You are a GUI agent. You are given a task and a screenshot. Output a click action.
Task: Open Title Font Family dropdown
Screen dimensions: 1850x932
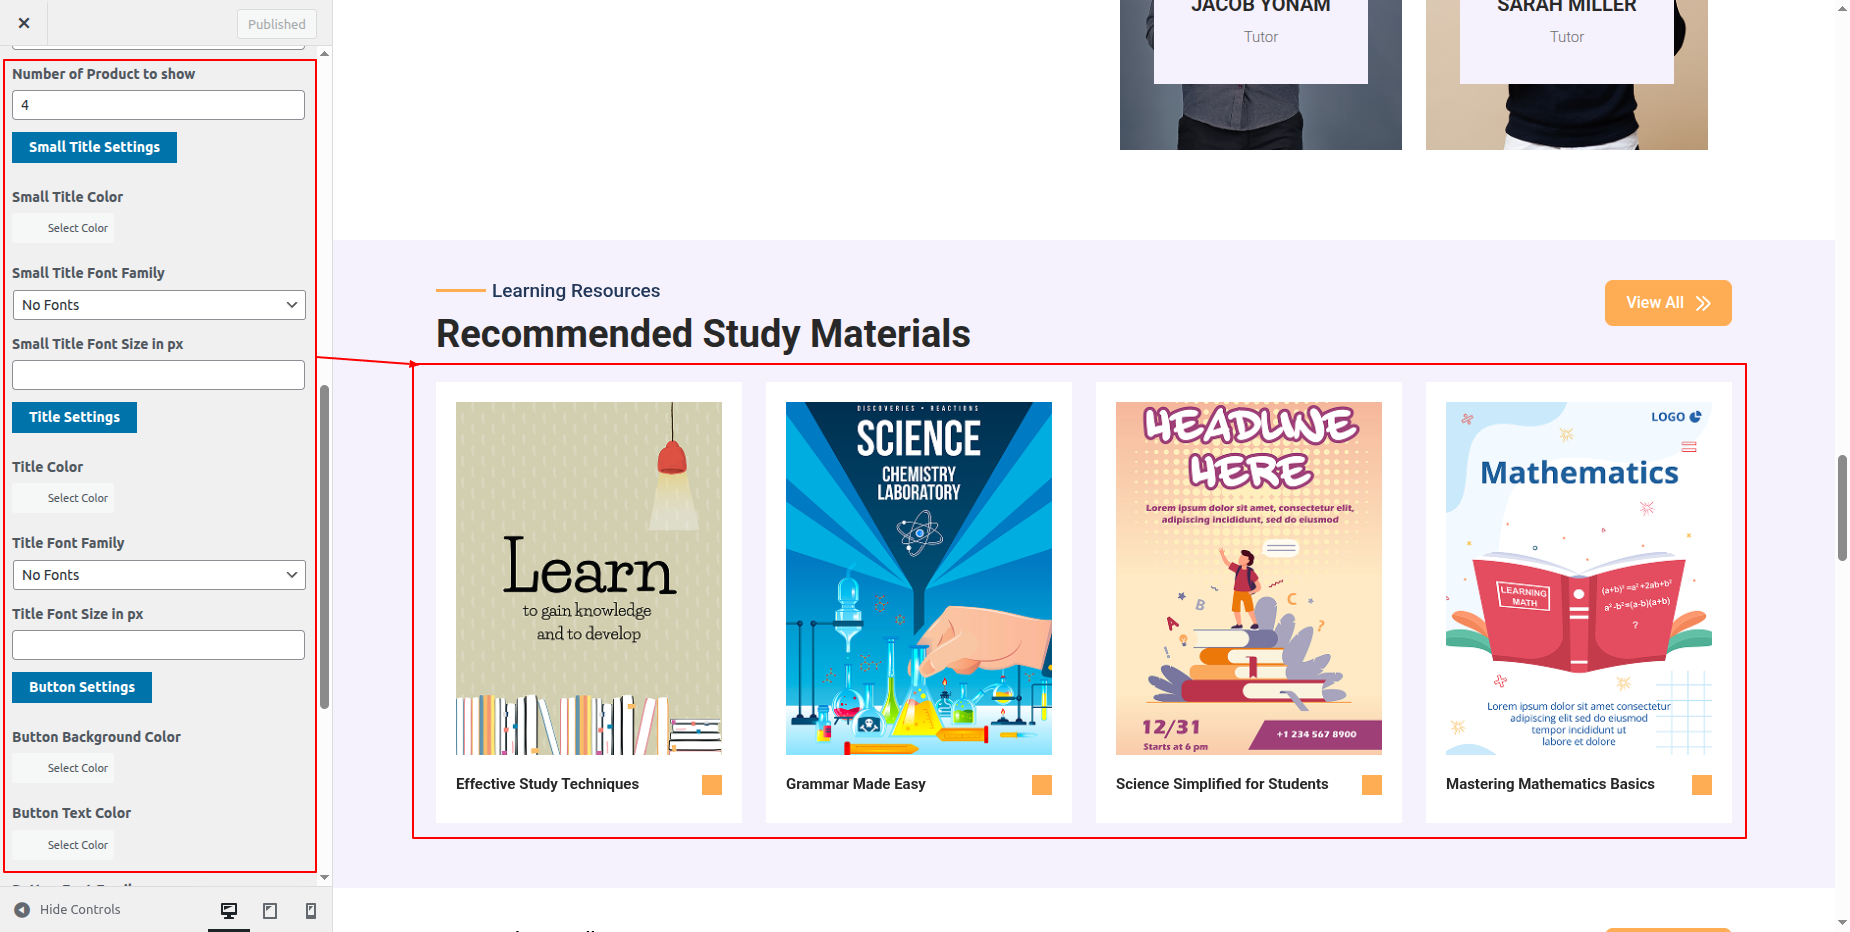(159, 575)
